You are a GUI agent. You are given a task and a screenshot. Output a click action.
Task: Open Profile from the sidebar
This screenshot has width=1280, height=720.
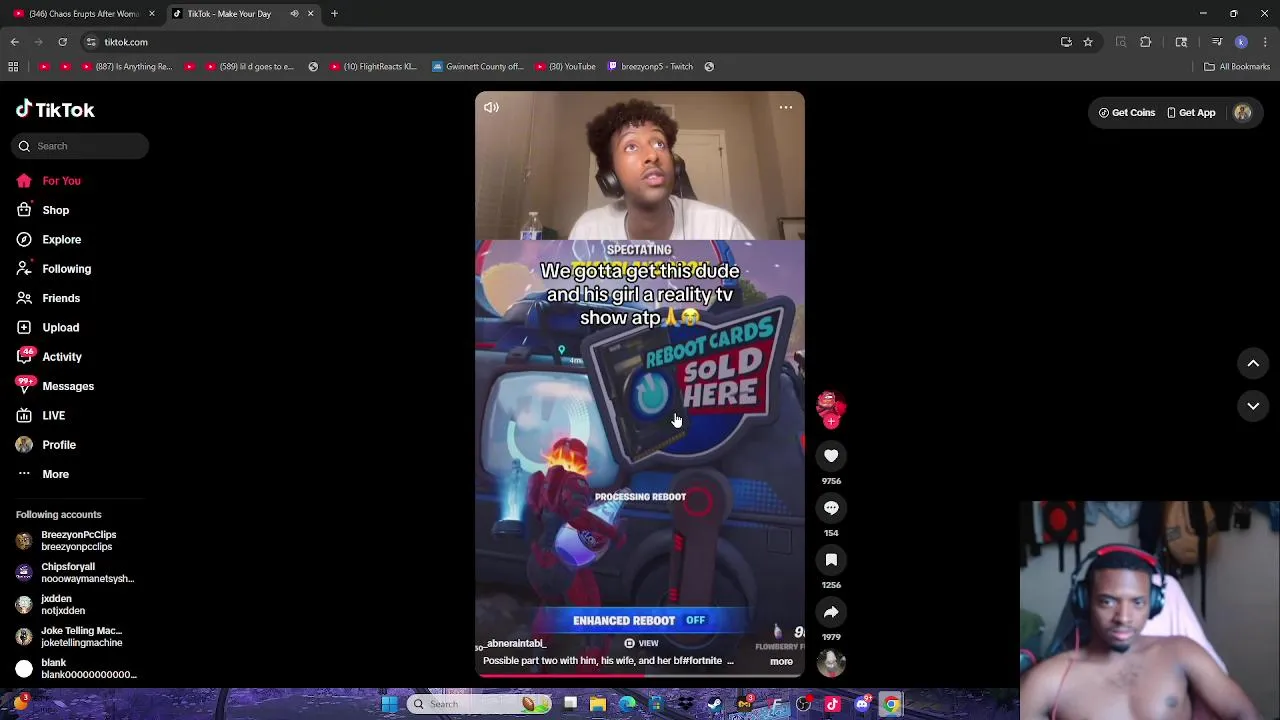point(45,445)
